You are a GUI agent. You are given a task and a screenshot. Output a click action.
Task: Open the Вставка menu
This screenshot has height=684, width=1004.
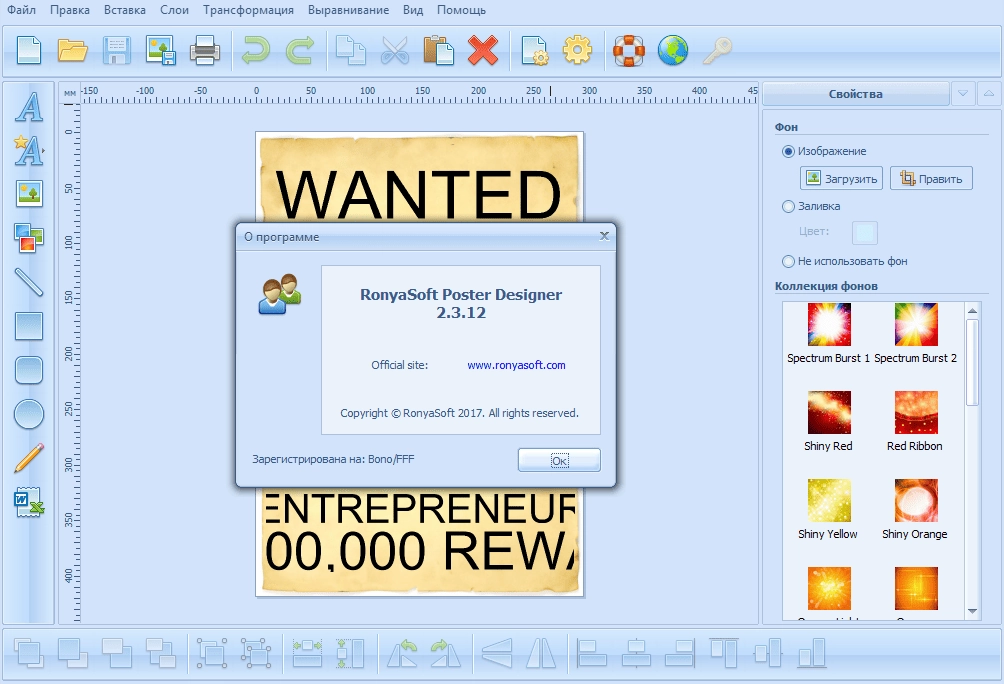124,10
